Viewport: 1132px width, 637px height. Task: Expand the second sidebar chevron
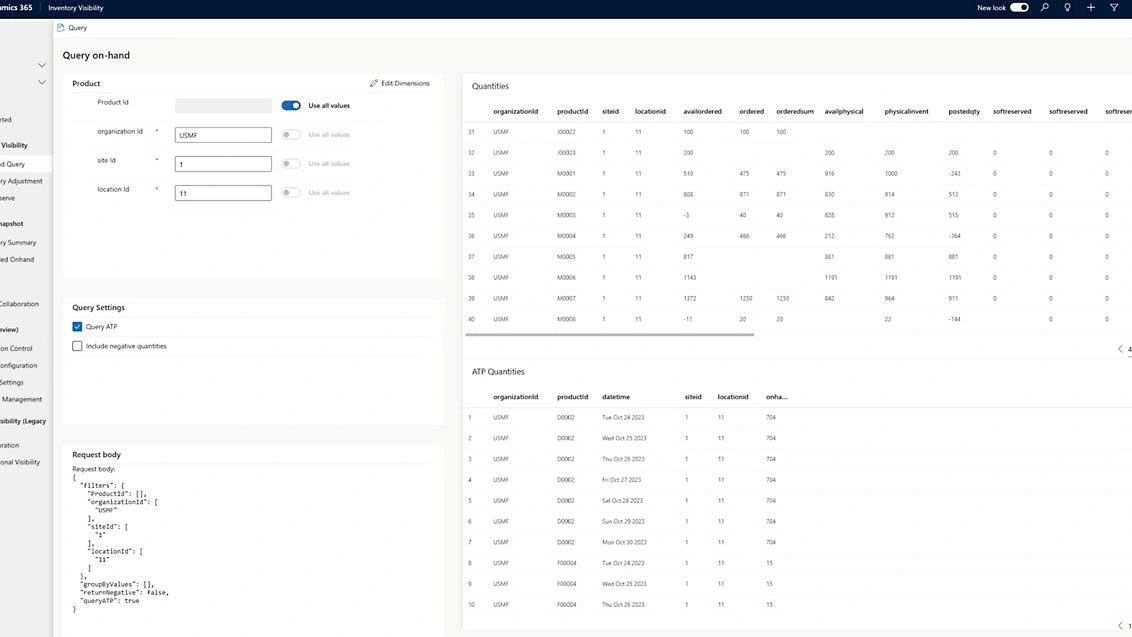tap(41, 82)
